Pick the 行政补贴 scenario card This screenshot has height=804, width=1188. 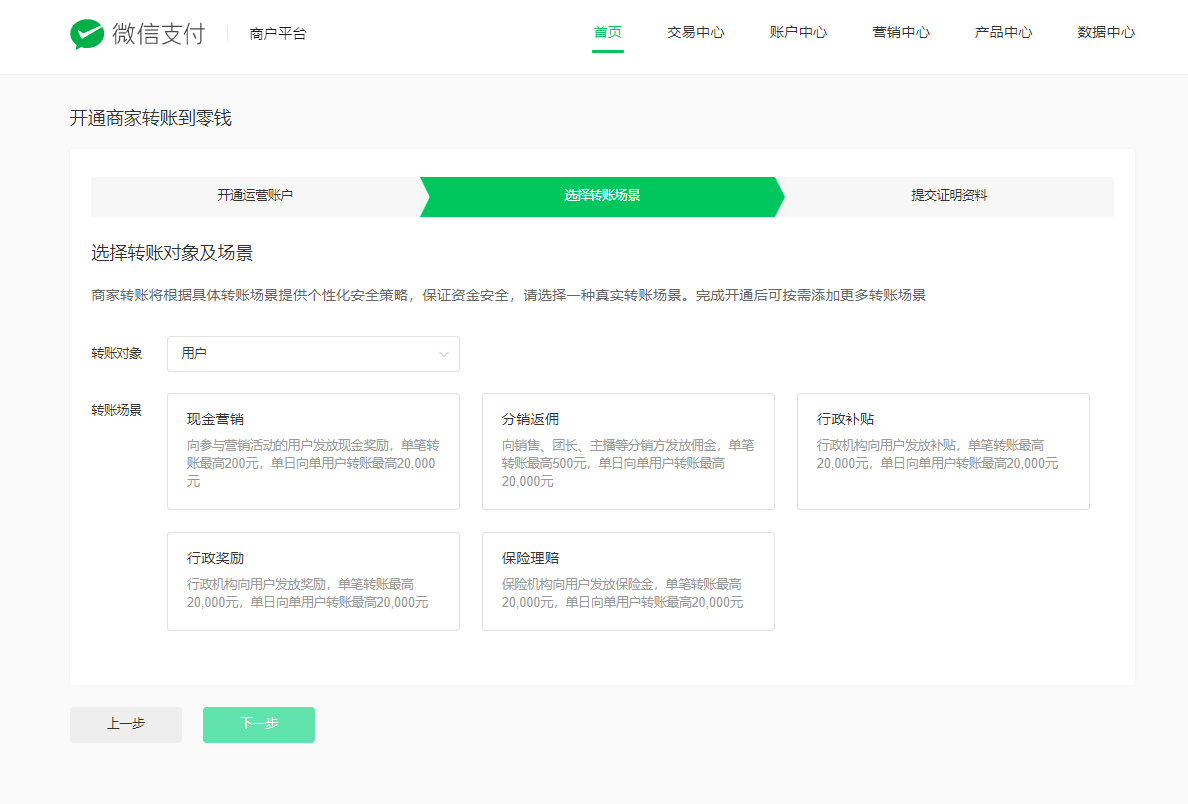[942, 451]
